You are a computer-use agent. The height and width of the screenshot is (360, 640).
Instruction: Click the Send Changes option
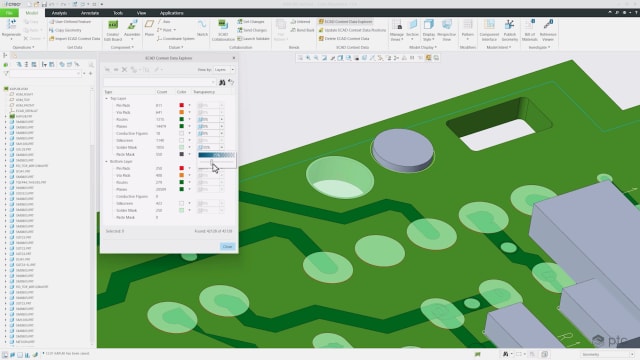(x=252, y=30)
